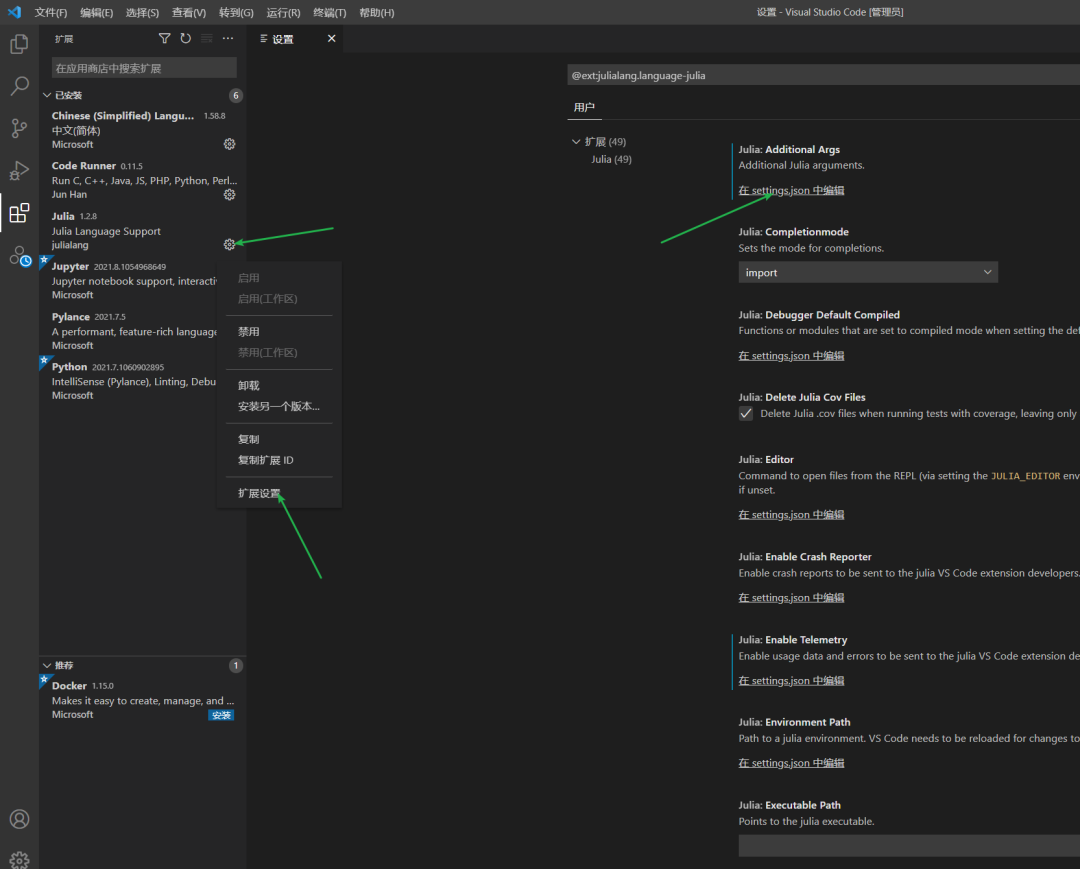
Task: Clear extensions search results icon
Action: pos(207,39)
